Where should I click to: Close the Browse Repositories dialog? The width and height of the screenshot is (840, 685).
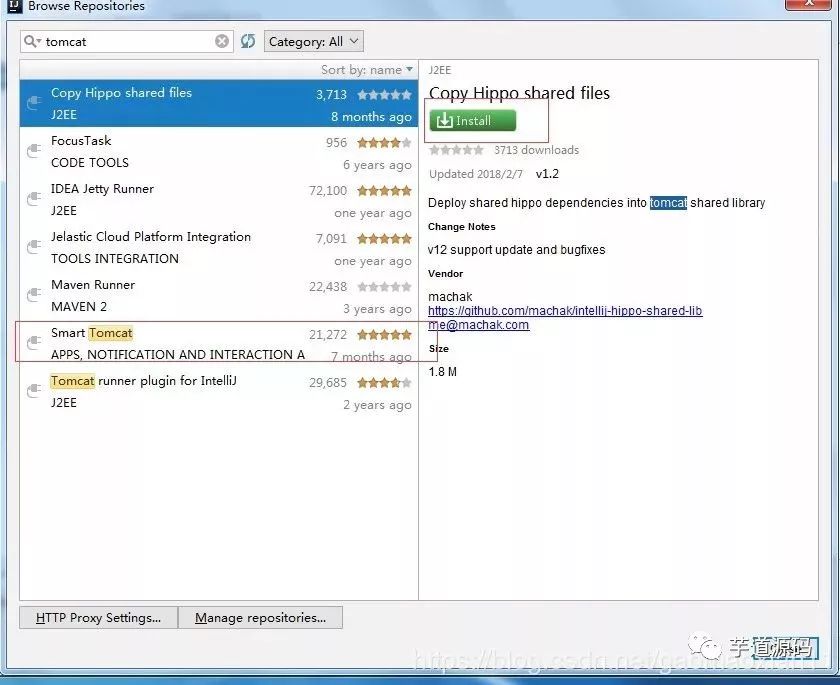point(808,4)
